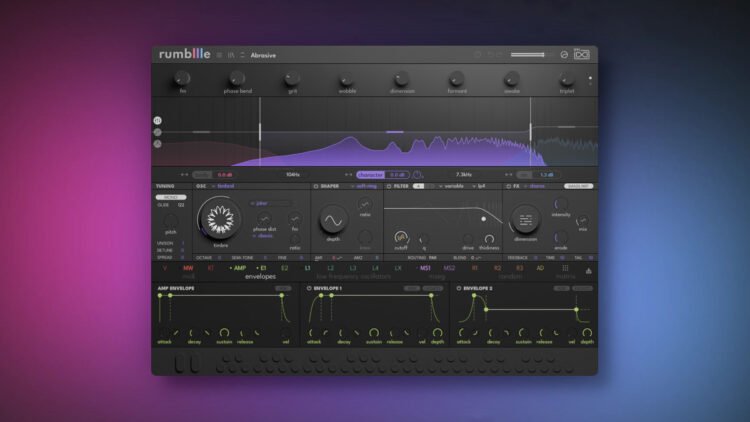750x422 pixels.
Task: Open the modulation matrix grid icon
Action: (x=565, y=268)
